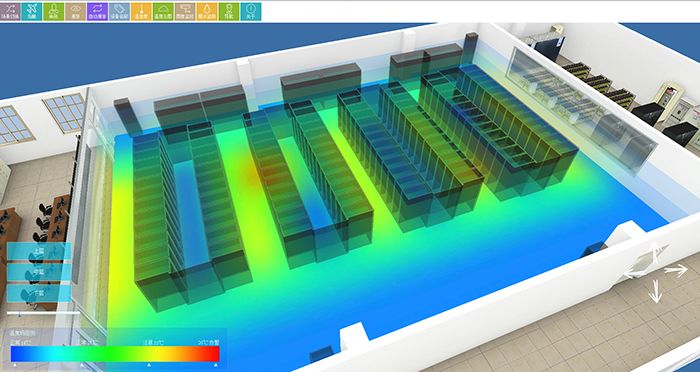Open the teal info circle about button

click(x=251, y=11)
